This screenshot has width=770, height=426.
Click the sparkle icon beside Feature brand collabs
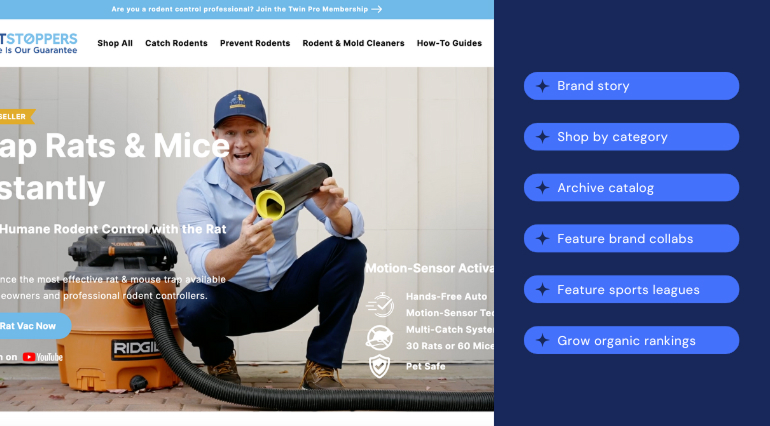click(542, 239)
